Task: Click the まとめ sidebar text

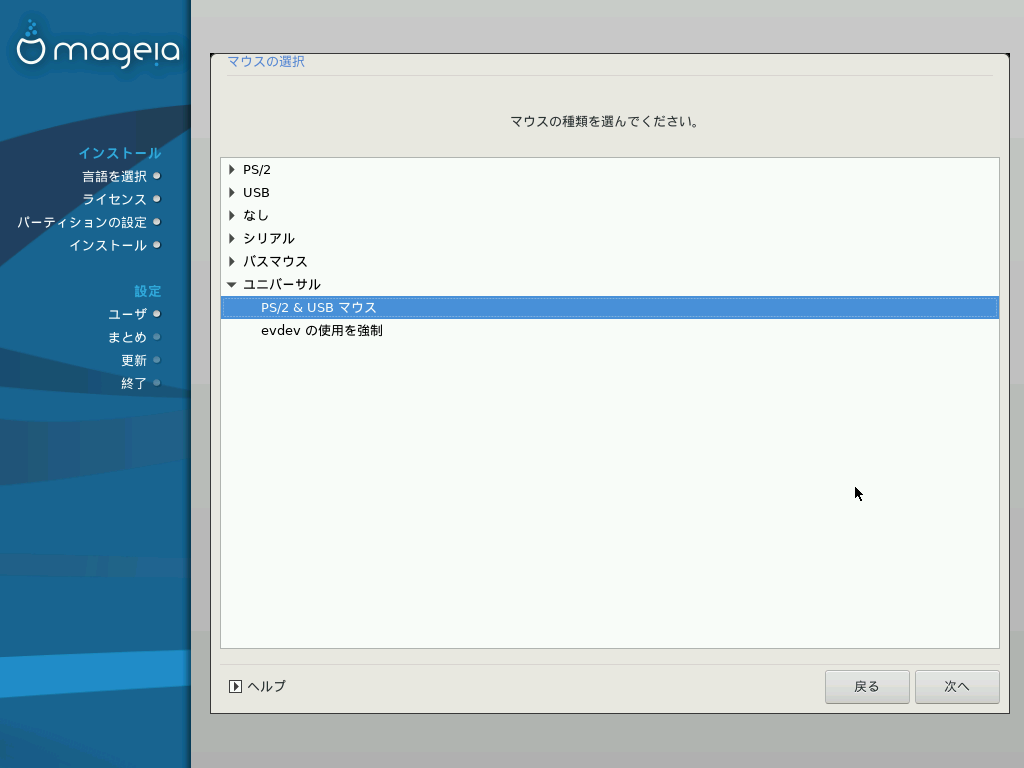Action: pos(127,337)
